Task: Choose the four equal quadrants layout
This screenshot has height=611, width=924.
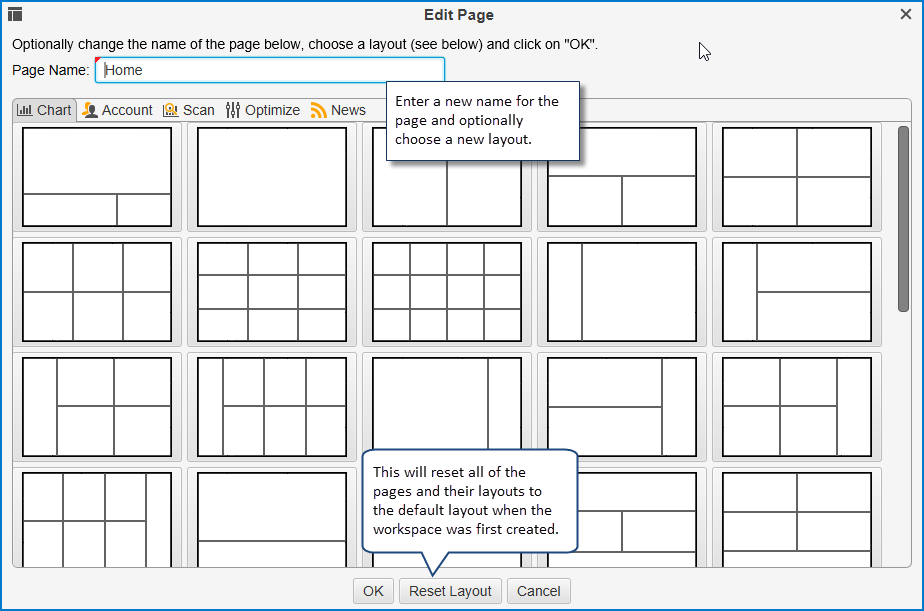Action: pyautogui.click(x=797, y=177)
